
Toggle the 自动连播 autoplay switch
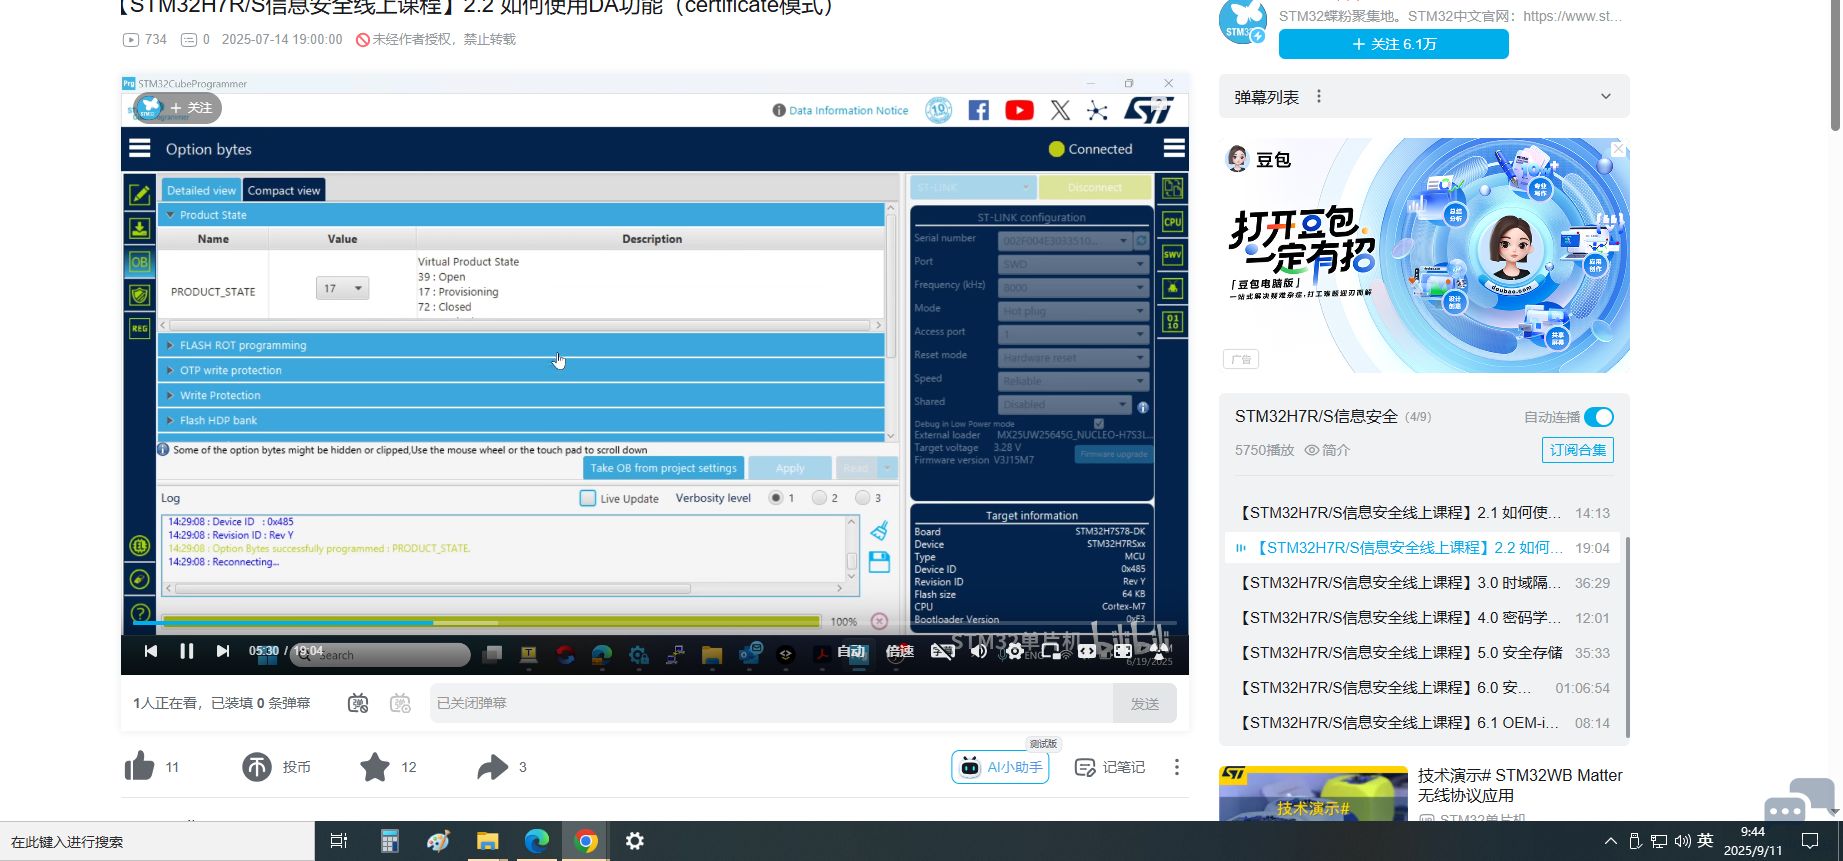1598,417
